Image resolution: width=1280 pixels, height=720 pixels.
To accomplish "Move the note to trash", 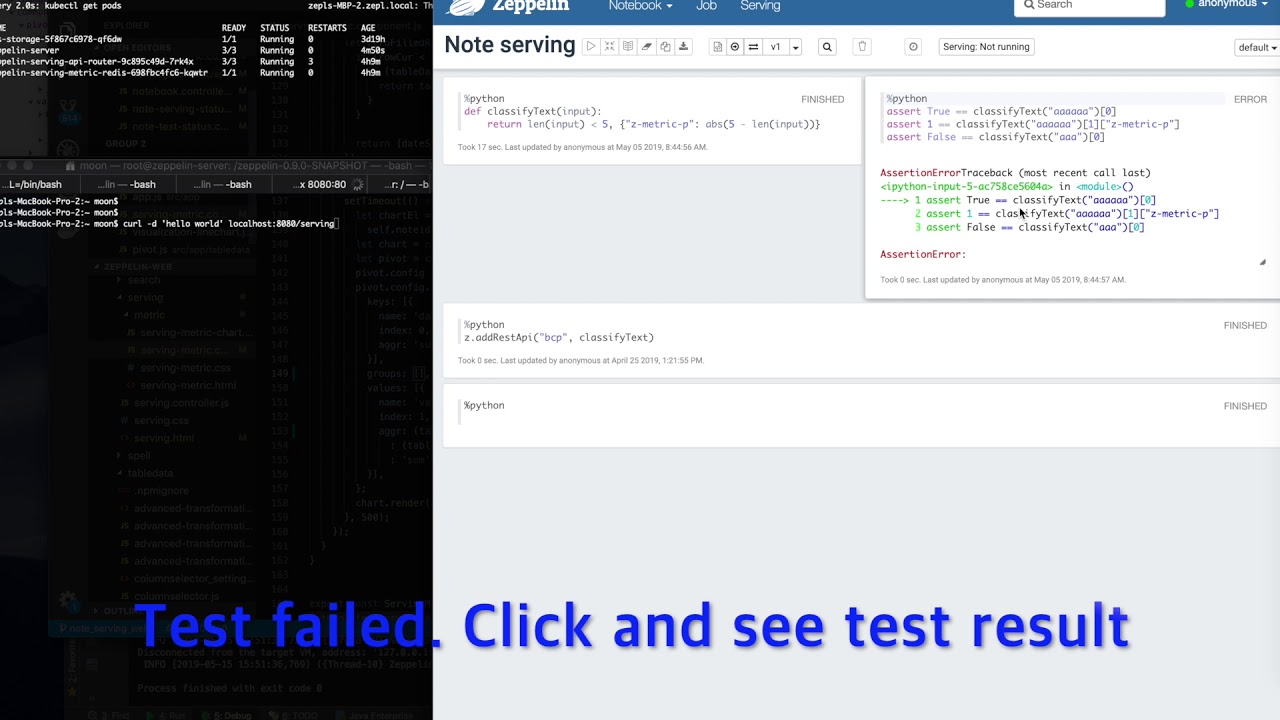I will 862,47.
